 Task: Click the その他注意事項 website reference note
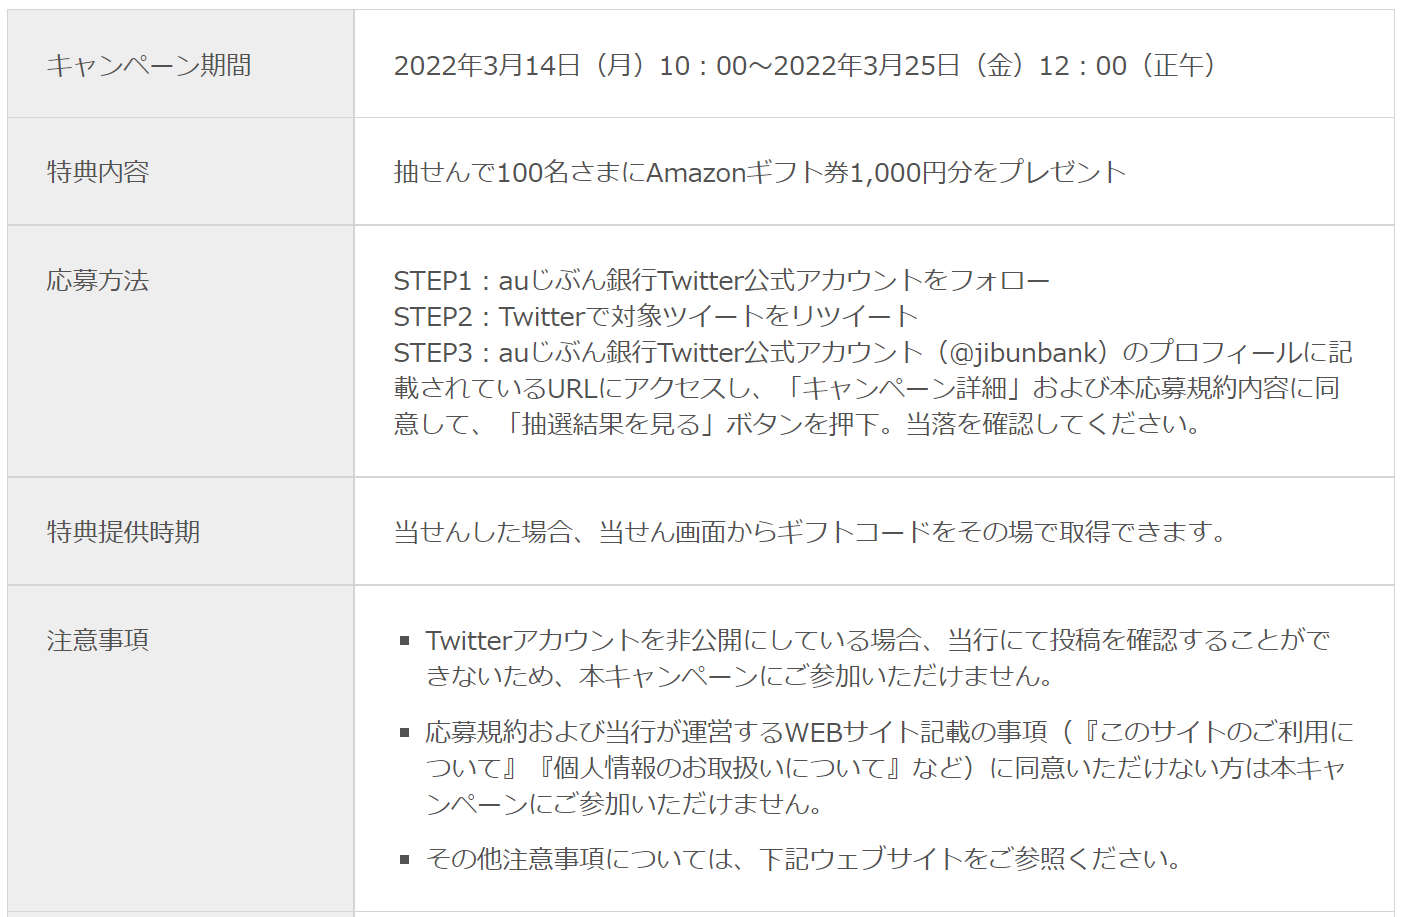pos(803,859)
